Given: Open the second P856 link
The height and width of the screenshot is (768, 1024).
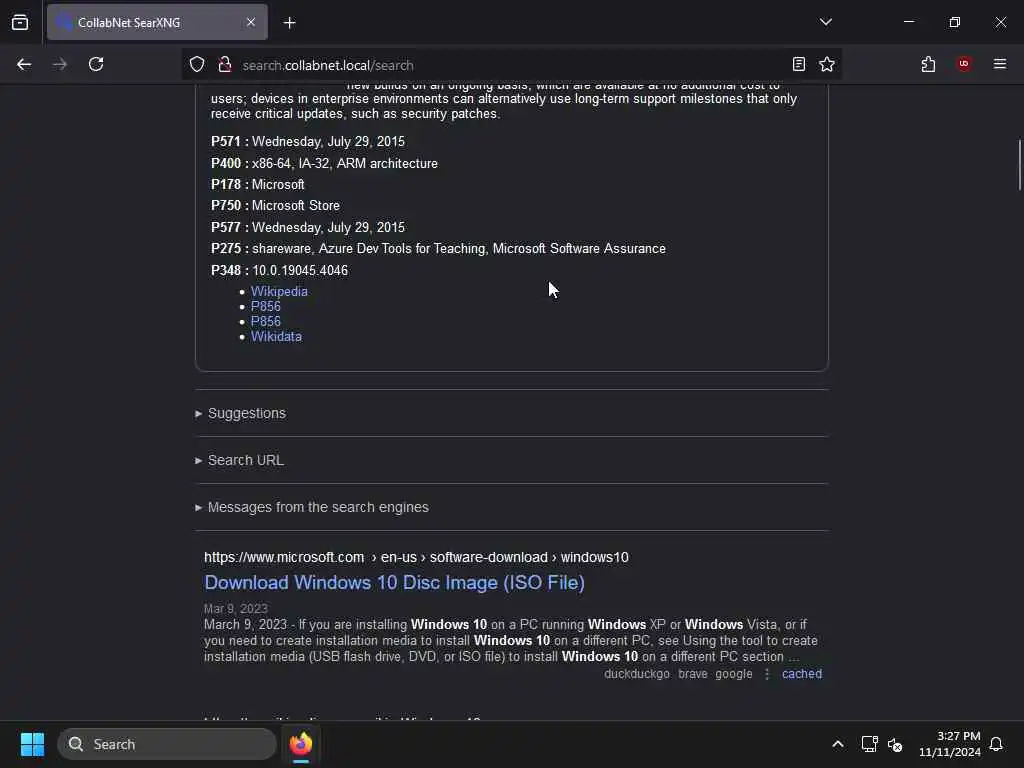Looking at the screenshot, I should click(266, 321).
